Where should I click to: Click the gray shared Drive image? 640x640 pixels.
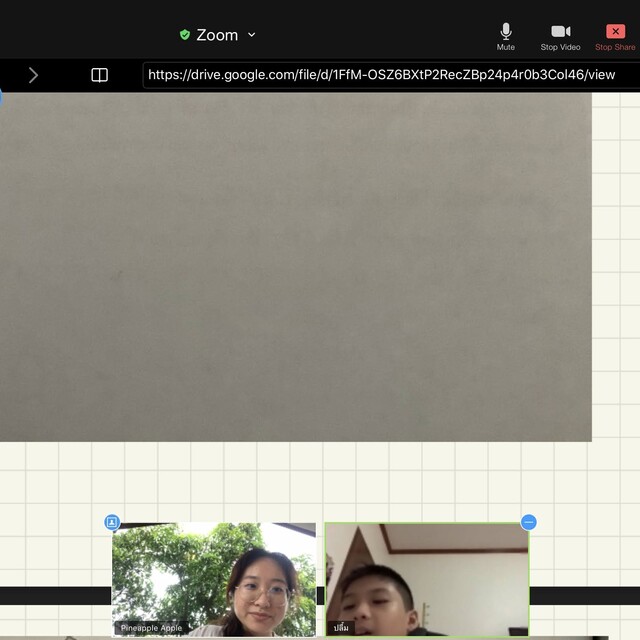pos(296,267)
